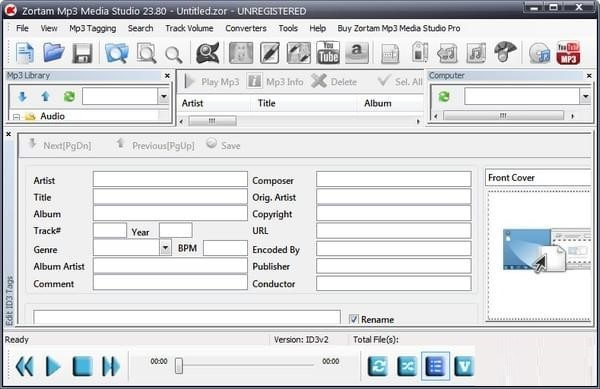
Task: Open the Converters menu
Action: [x=246, y=28]
